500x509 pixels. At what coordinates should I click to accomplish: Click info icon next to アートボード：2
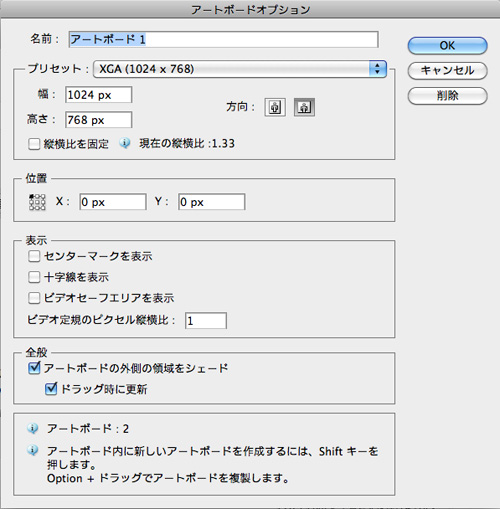(x=32, y=428)
